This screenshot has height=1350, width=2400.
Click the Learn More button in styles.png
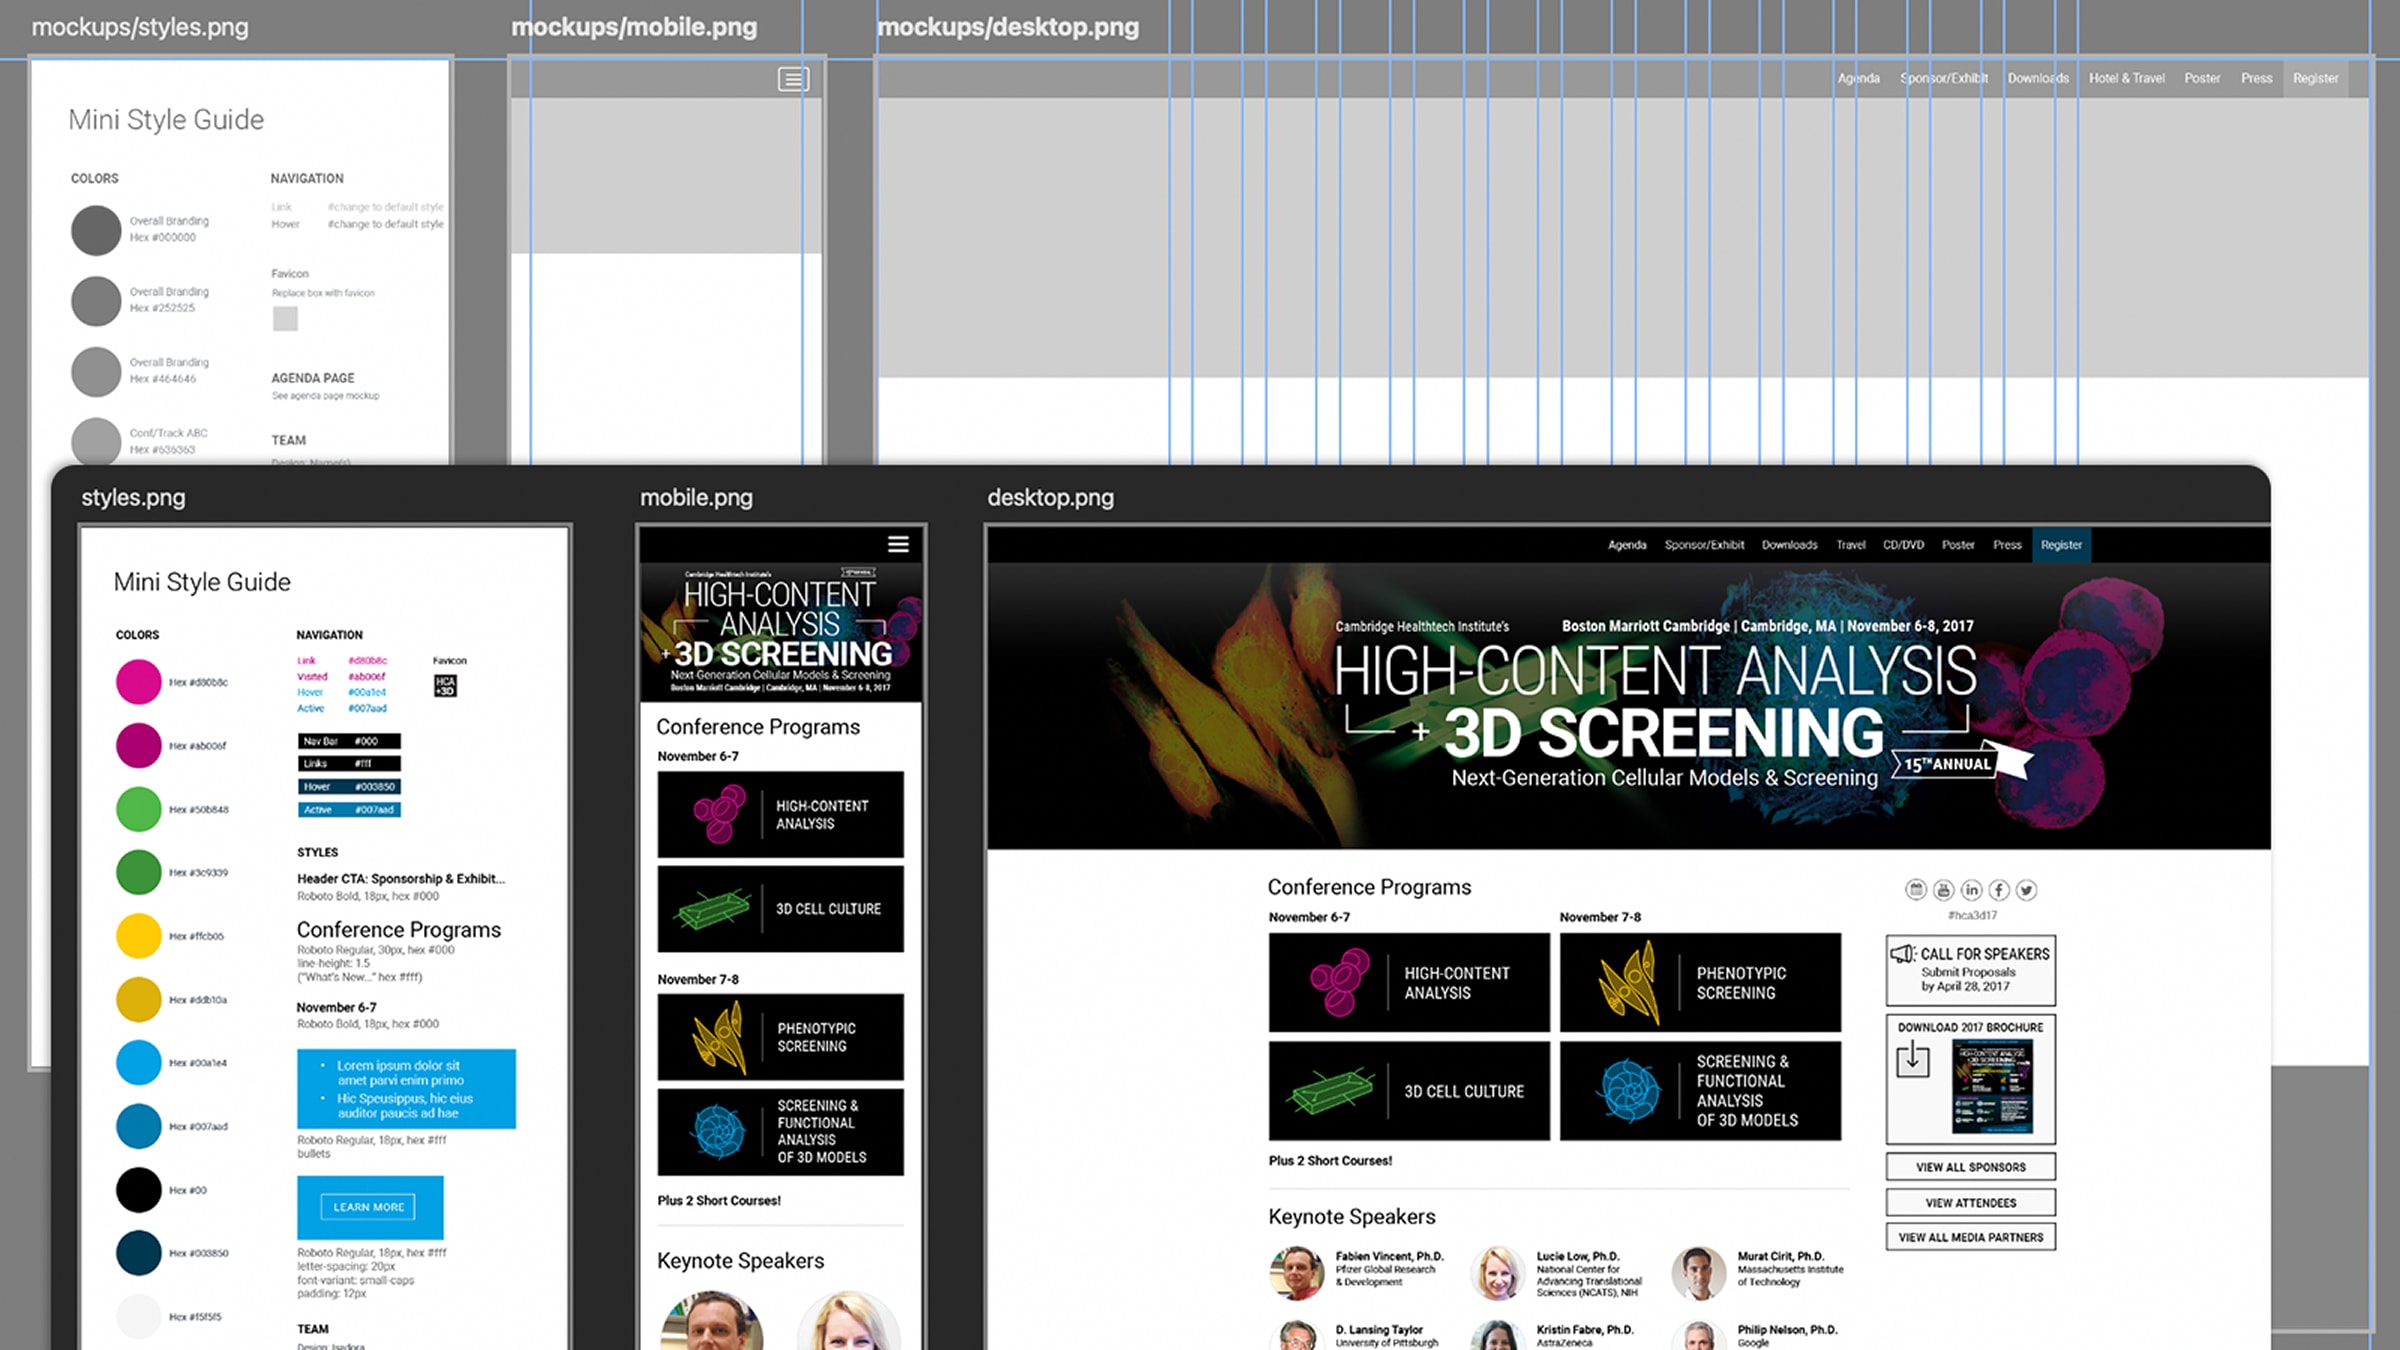click(368, 1207)
